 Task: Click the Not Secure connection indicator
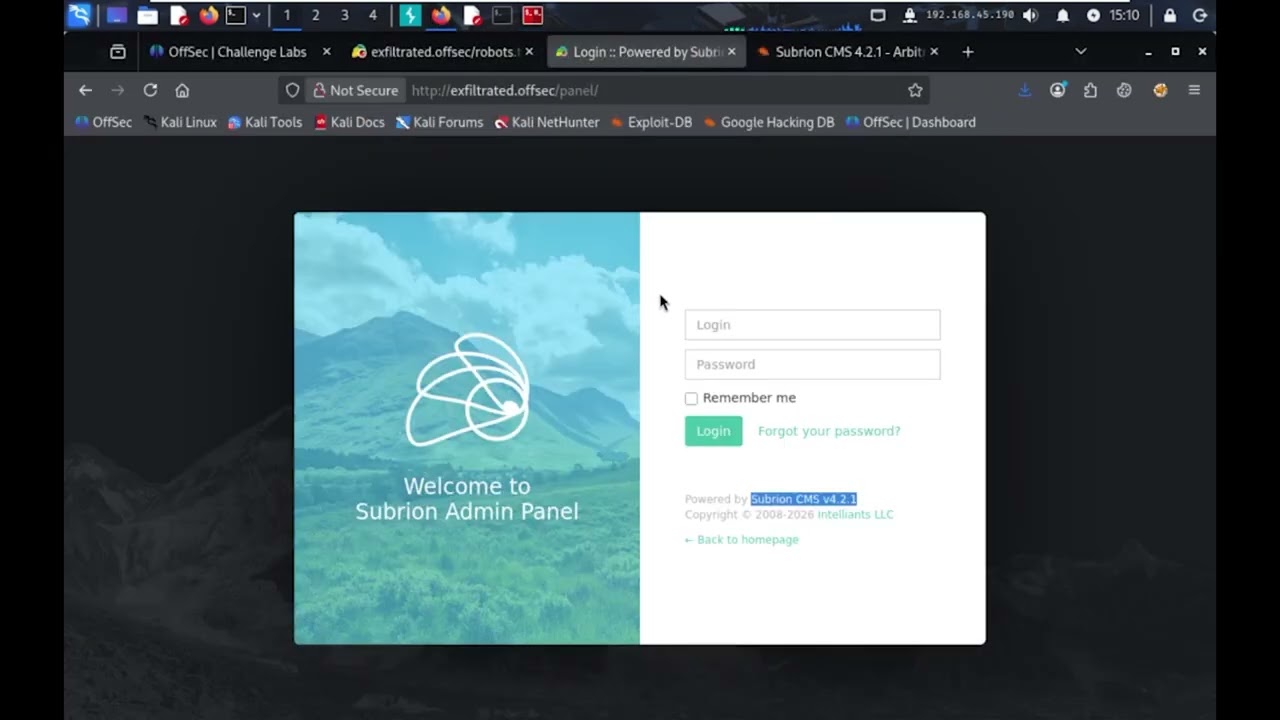point(355,90)
